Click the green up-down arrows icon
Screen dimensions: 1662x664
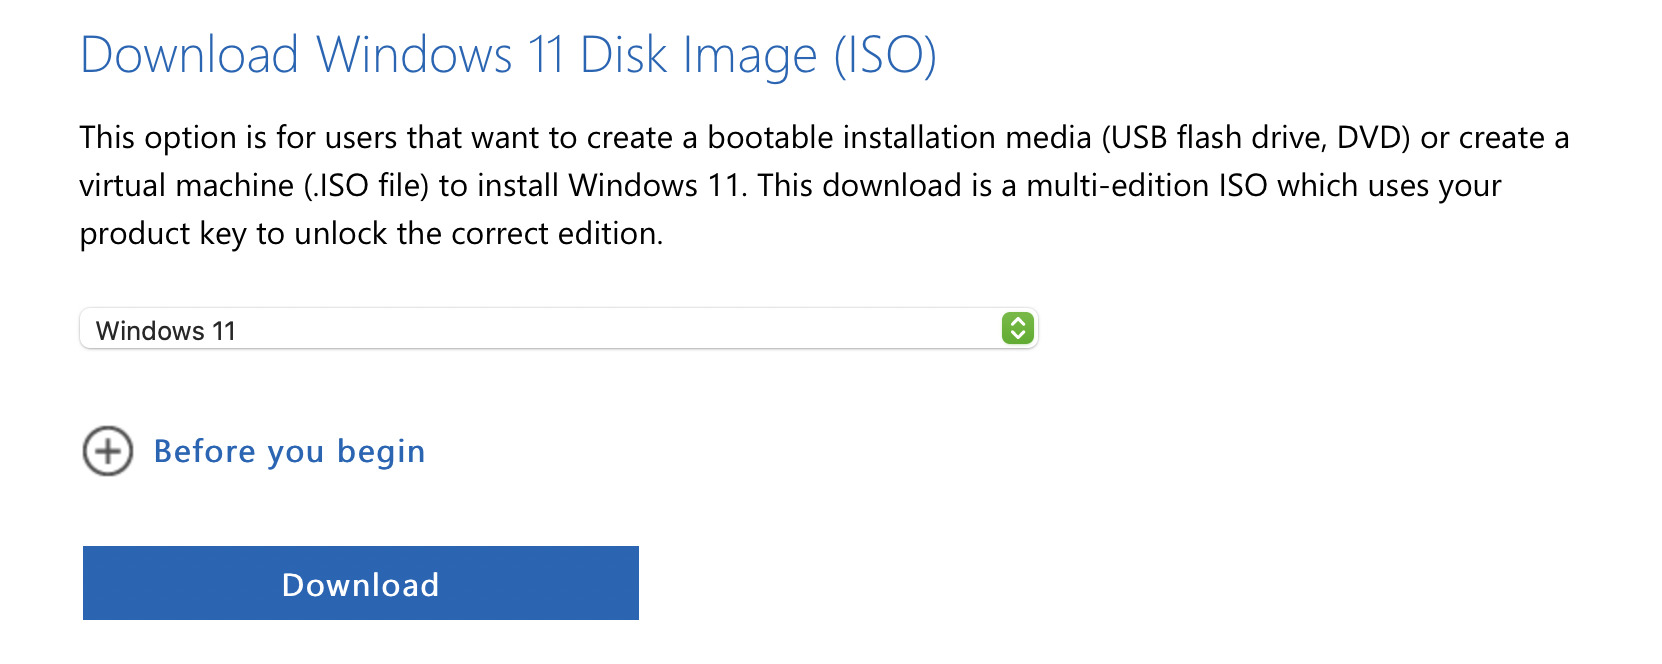pyautogui.click(x=1017, y=329)
